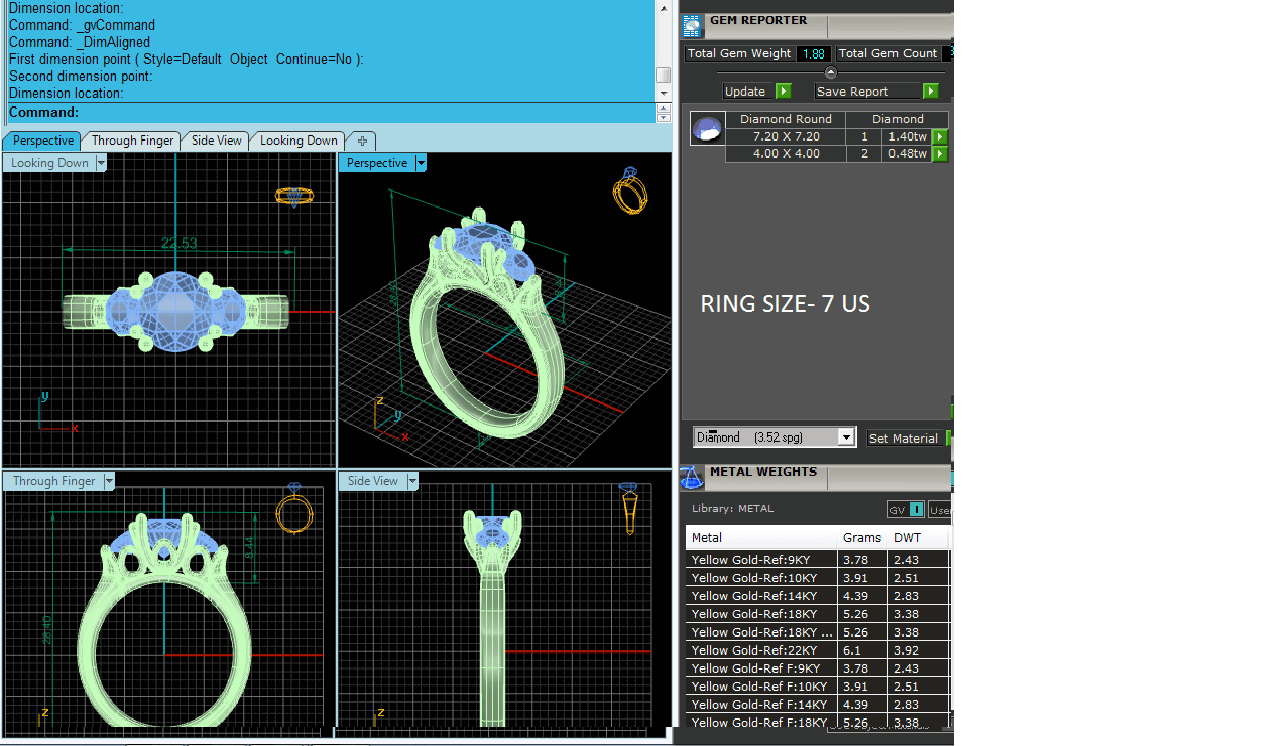
Task: Expand the Perspective viewport title menu arrow
Action: click(x=421, y=163)
